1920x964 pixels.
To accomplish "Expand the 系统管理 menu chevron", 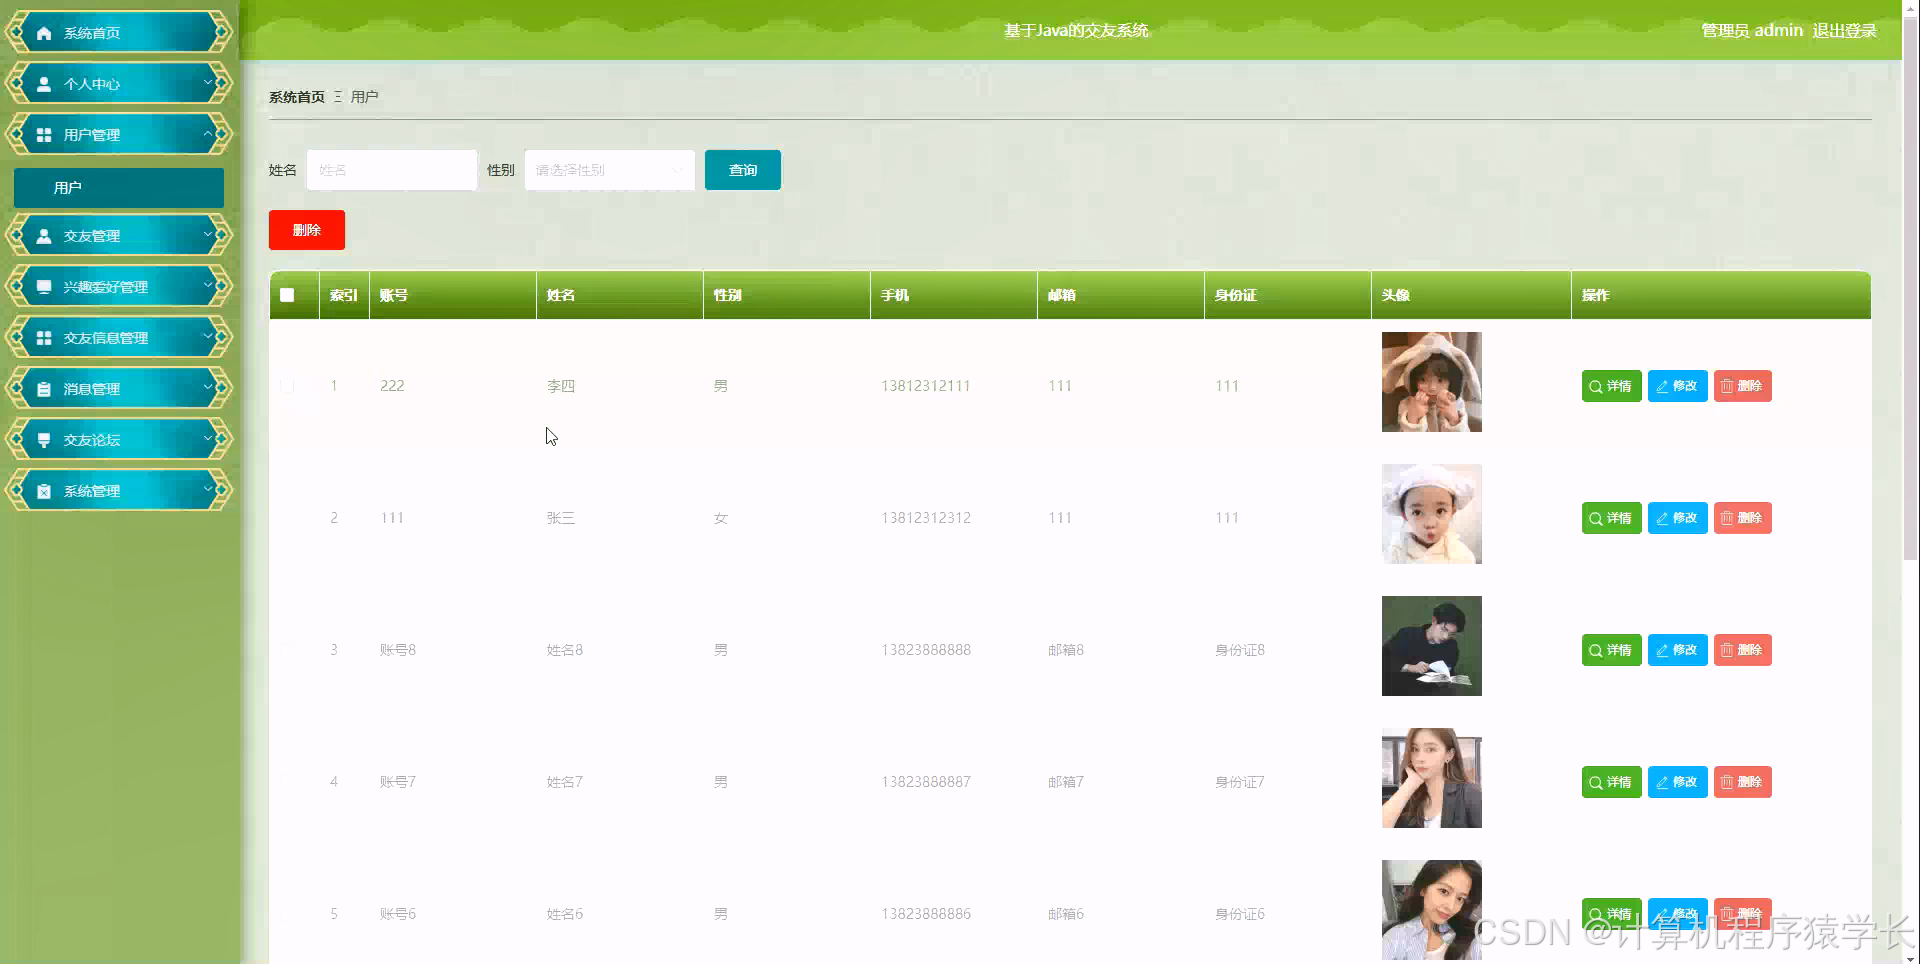I will click(x=208, y=489).
